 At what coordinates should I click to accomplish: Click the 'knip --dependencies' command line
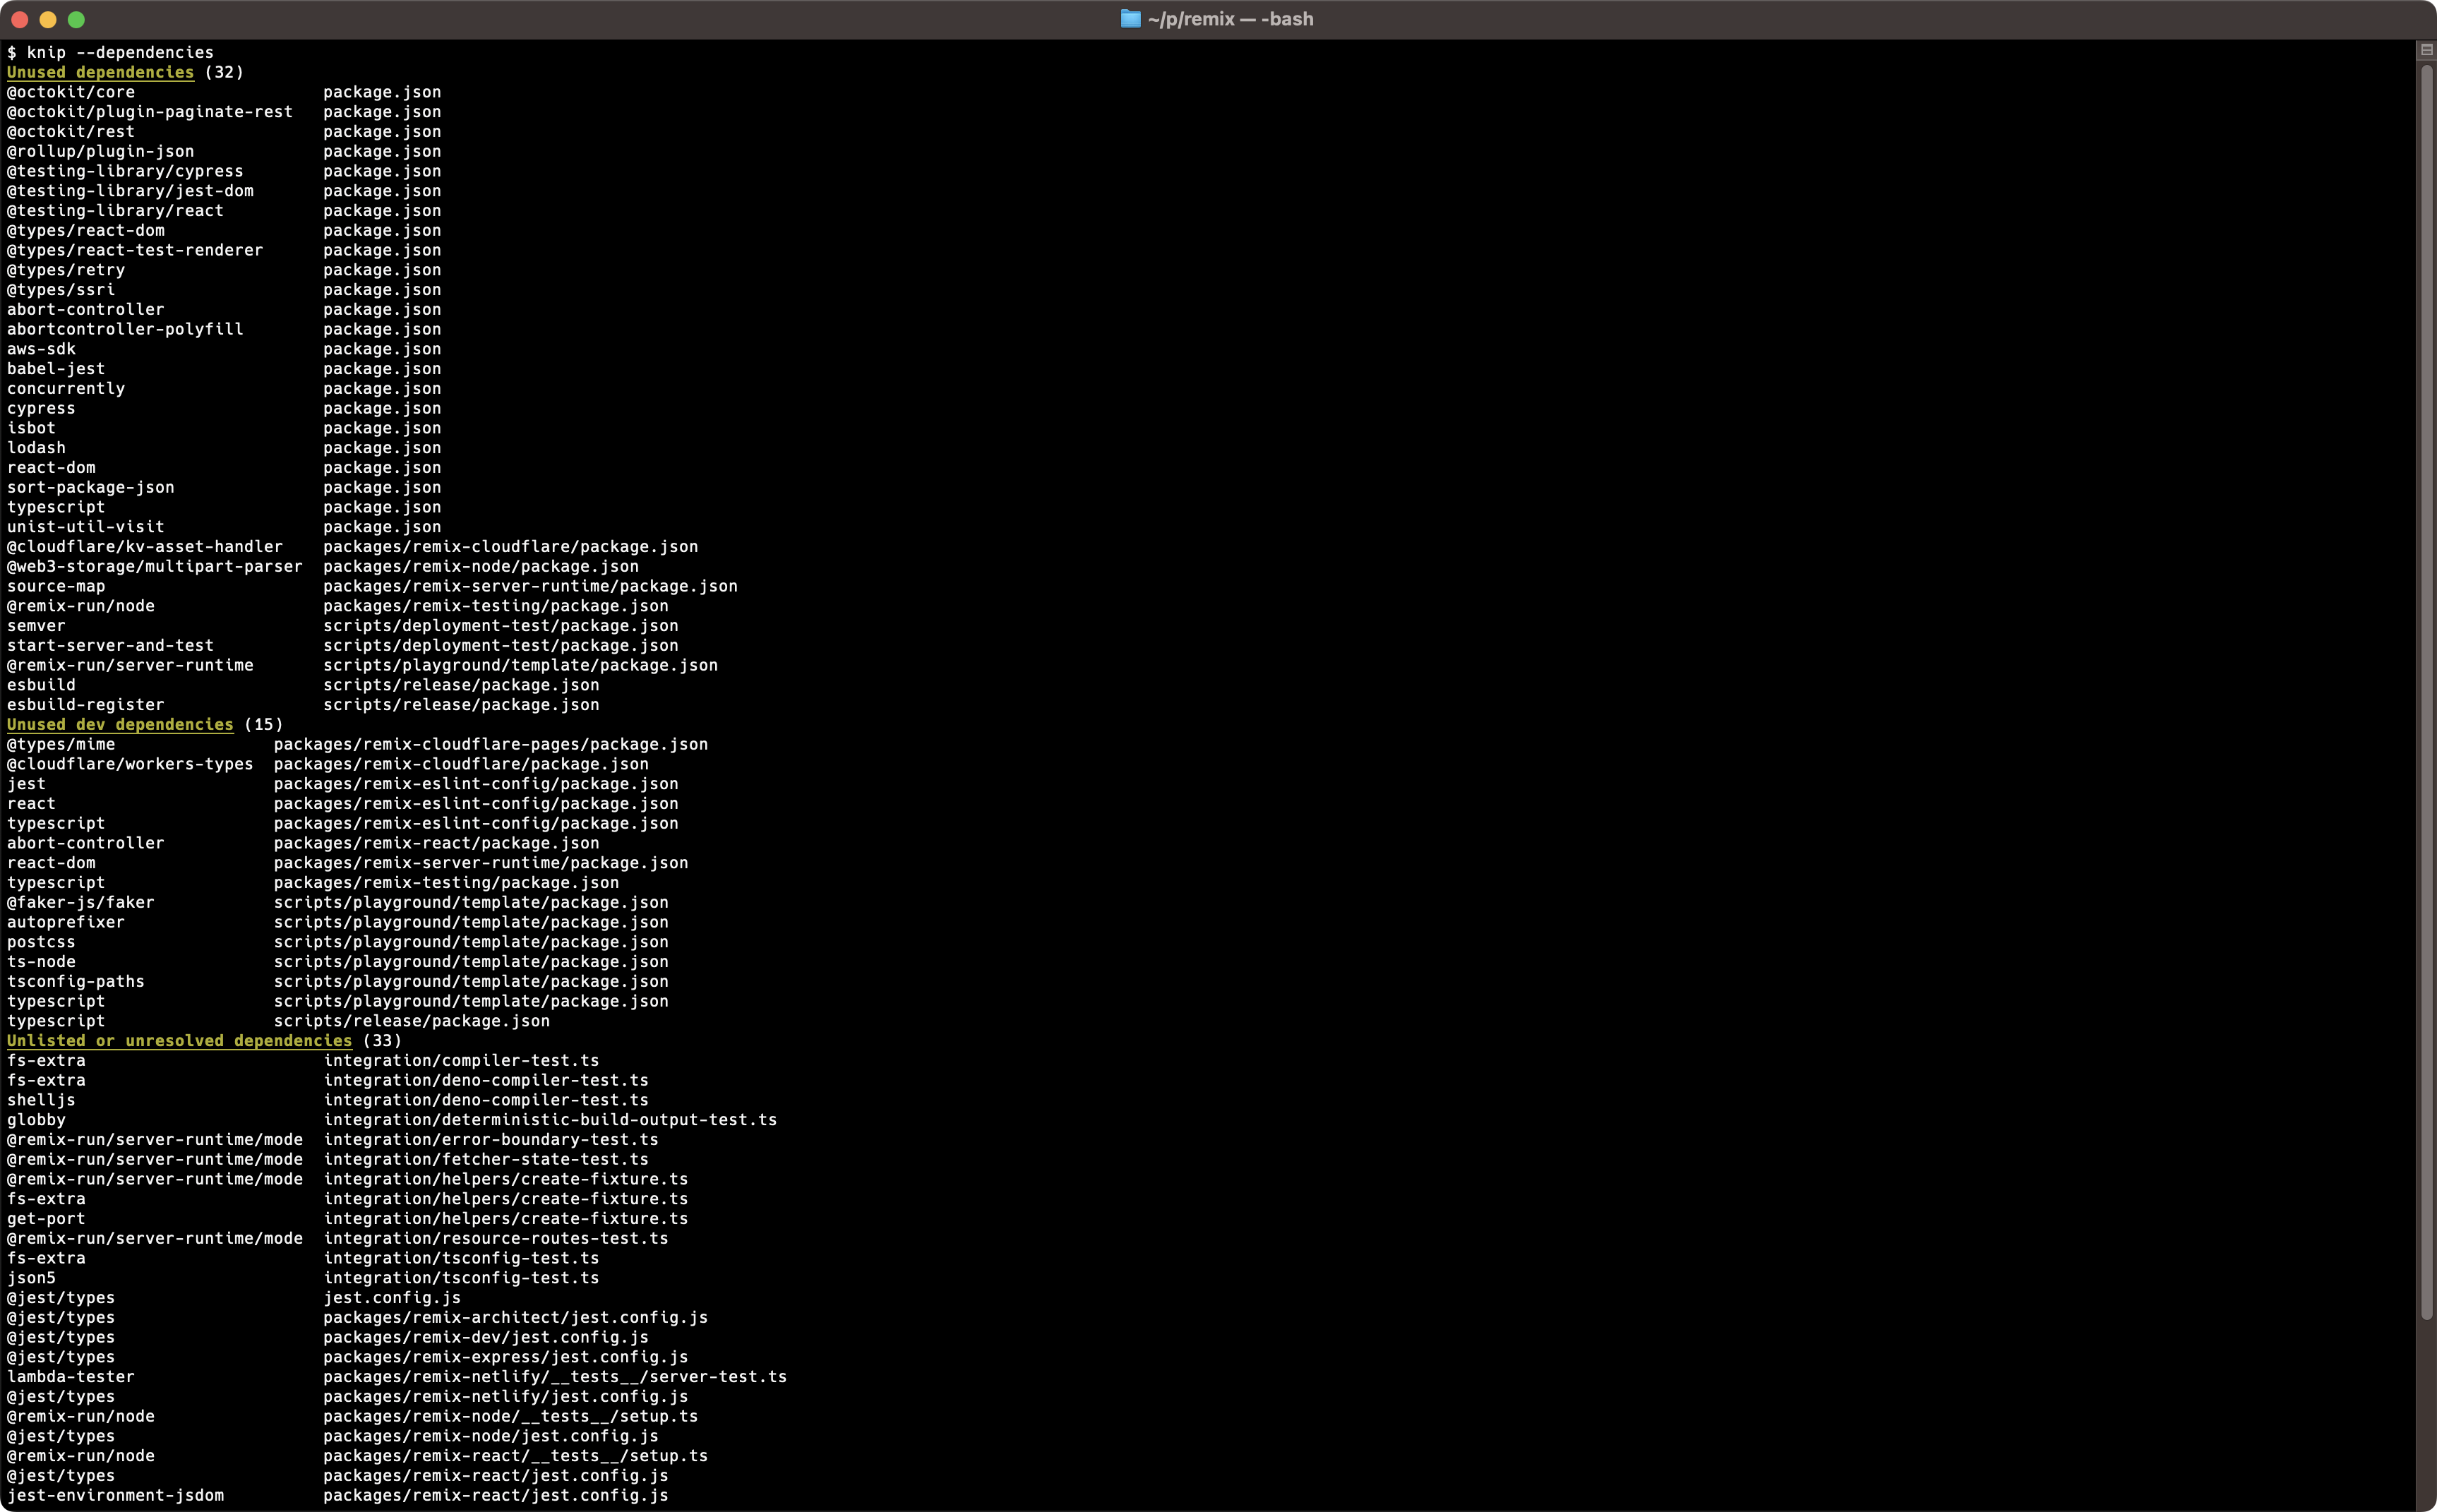click(x=120, y=52)
